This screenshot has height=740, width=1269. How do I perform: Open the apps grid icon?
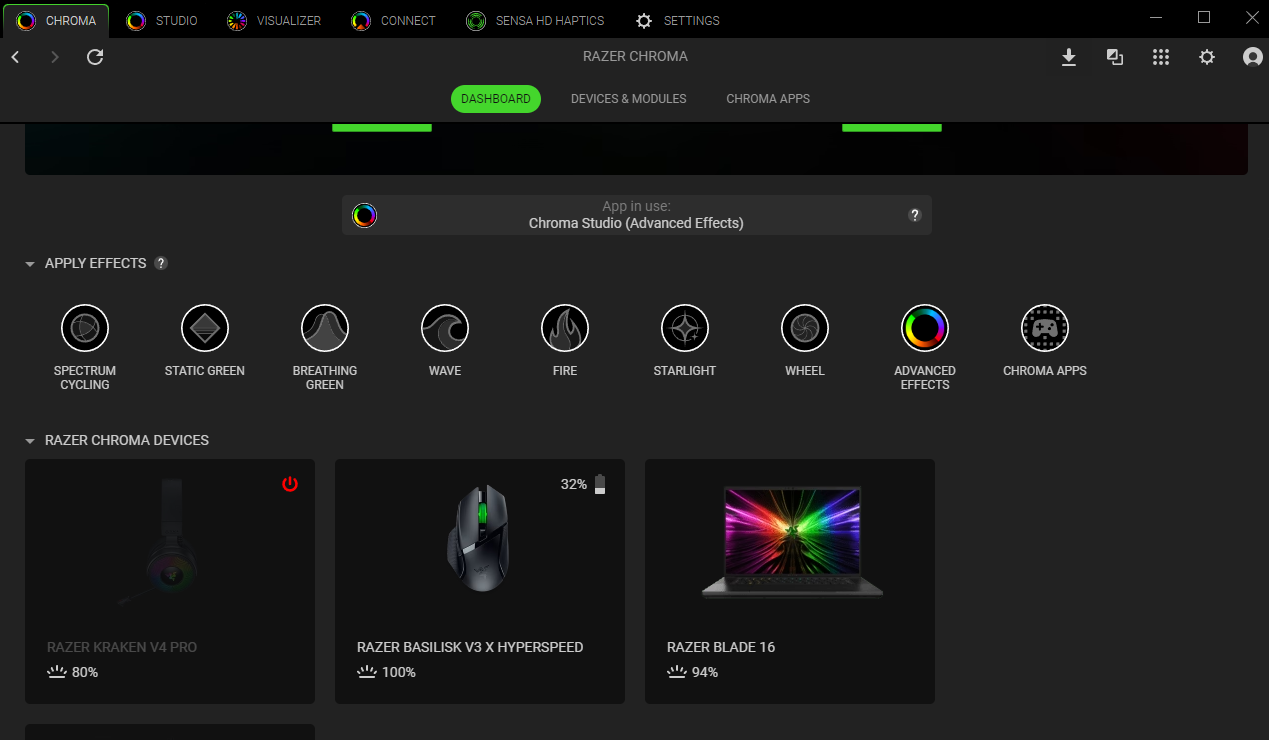1161,57
